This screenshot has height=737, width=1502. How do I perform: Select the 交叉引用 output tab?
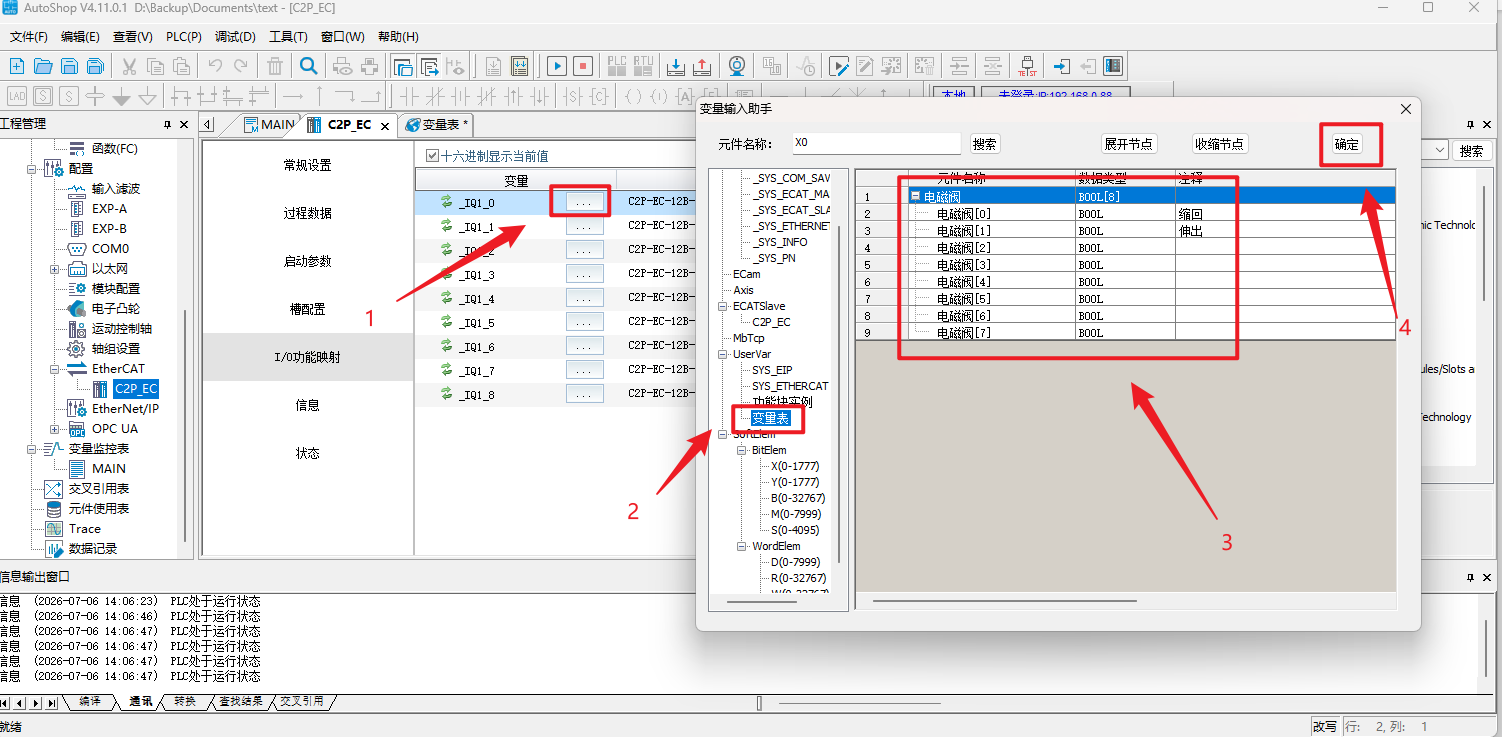[x=301, y=701]
